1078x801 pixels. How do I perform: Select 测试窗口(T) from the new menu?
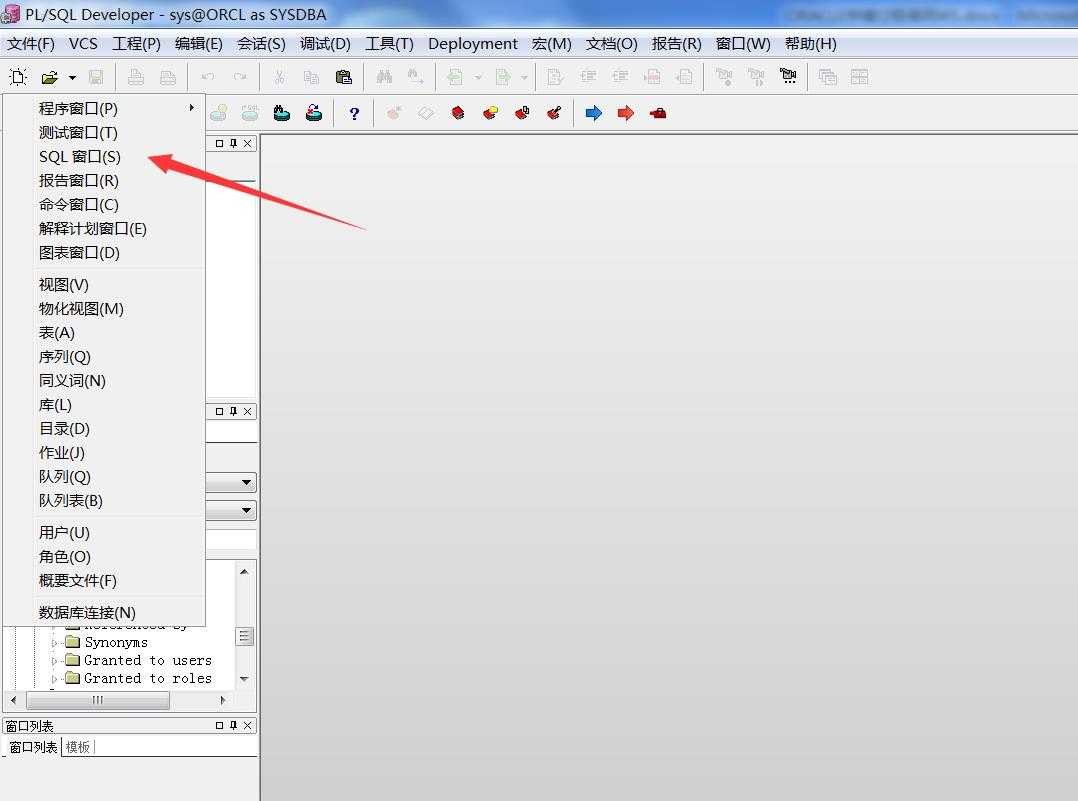(104, 133)
